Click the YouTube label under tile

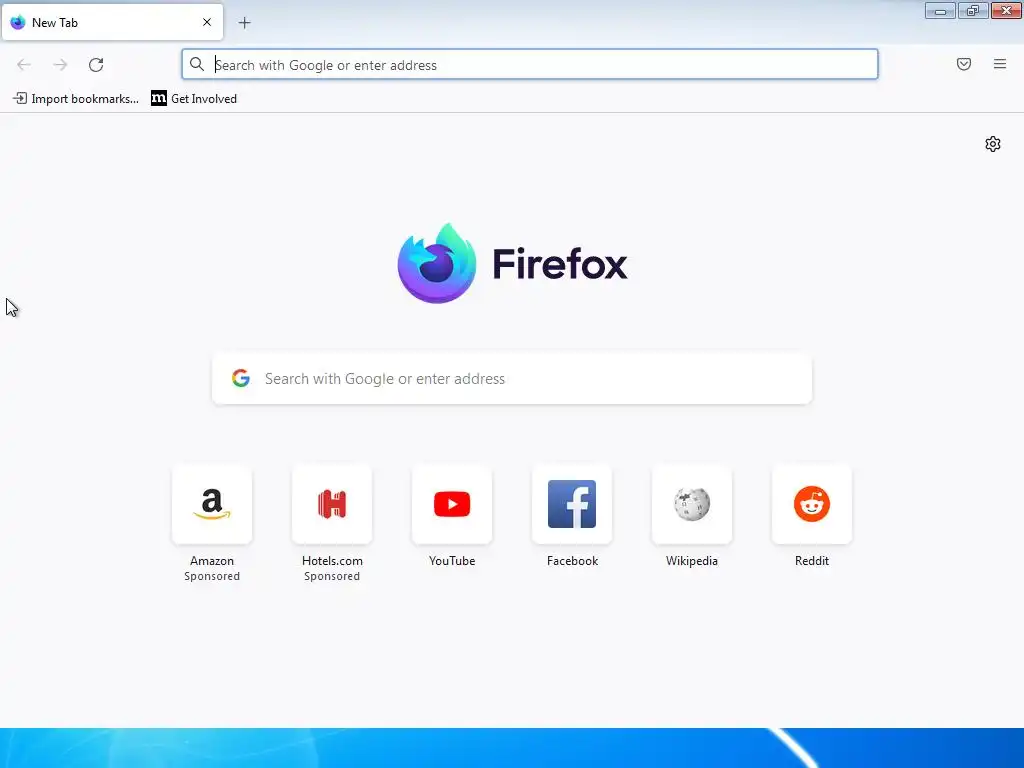pyautogui.click(x=452, y=561)
